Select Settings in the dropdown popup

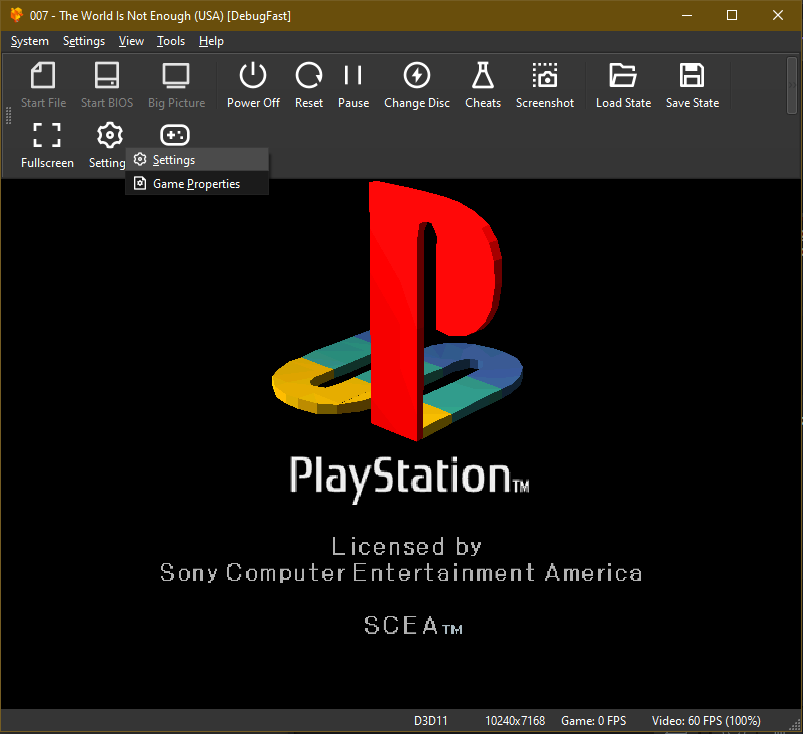[x=197, y=160]
